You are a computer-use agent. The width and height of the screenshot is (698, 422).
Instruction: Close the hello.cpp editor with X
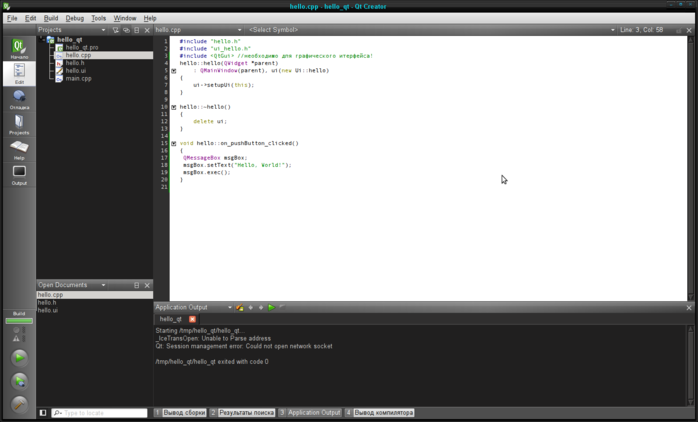coord(689,30)
